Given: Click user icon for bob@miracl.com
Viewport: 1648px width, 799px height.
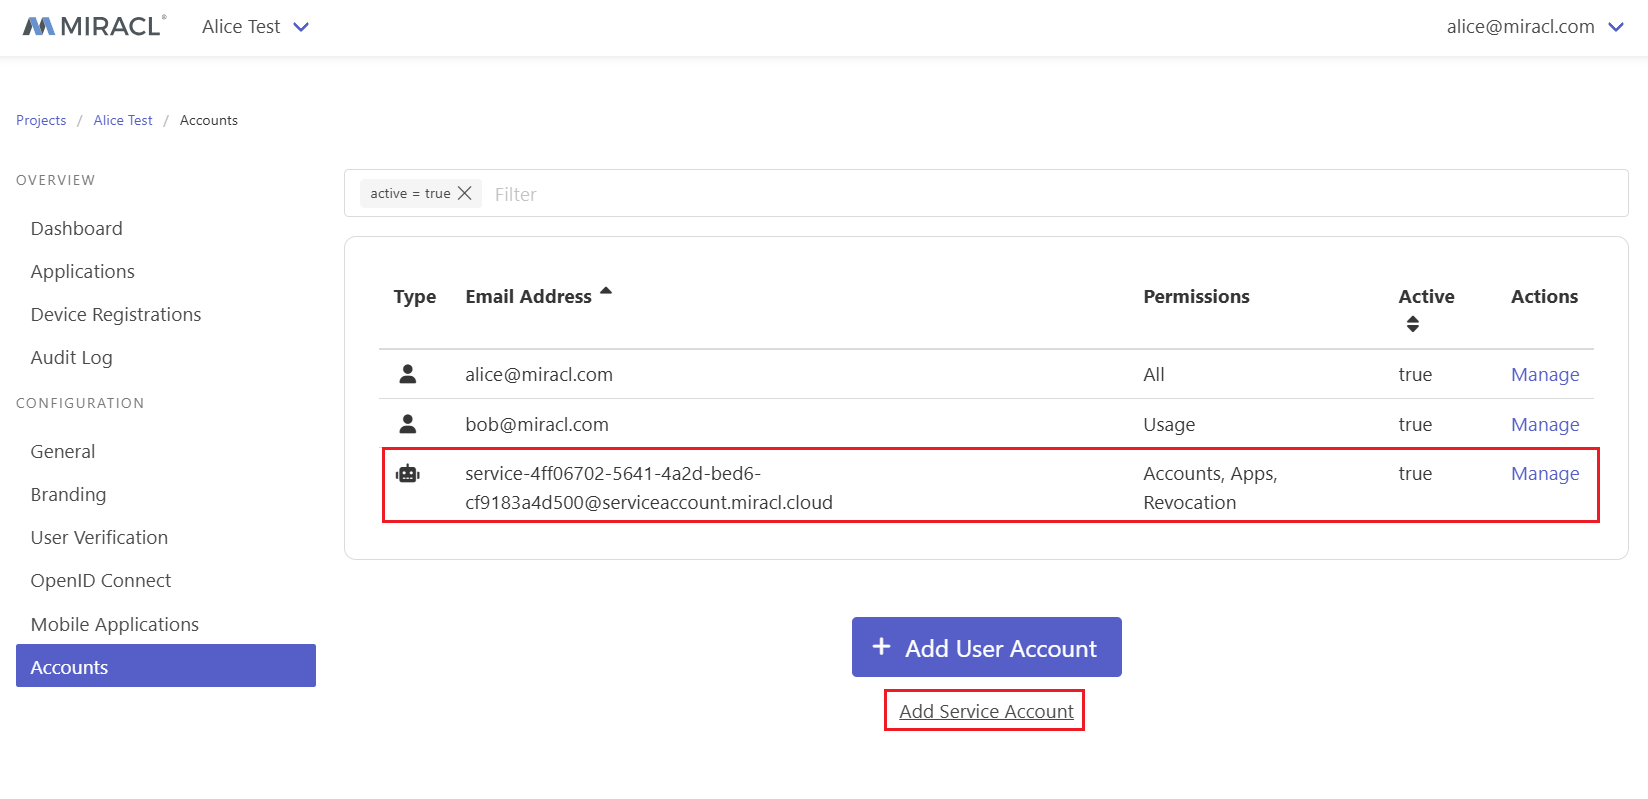Looking at the screenshot, I should [x=408, y=424].
